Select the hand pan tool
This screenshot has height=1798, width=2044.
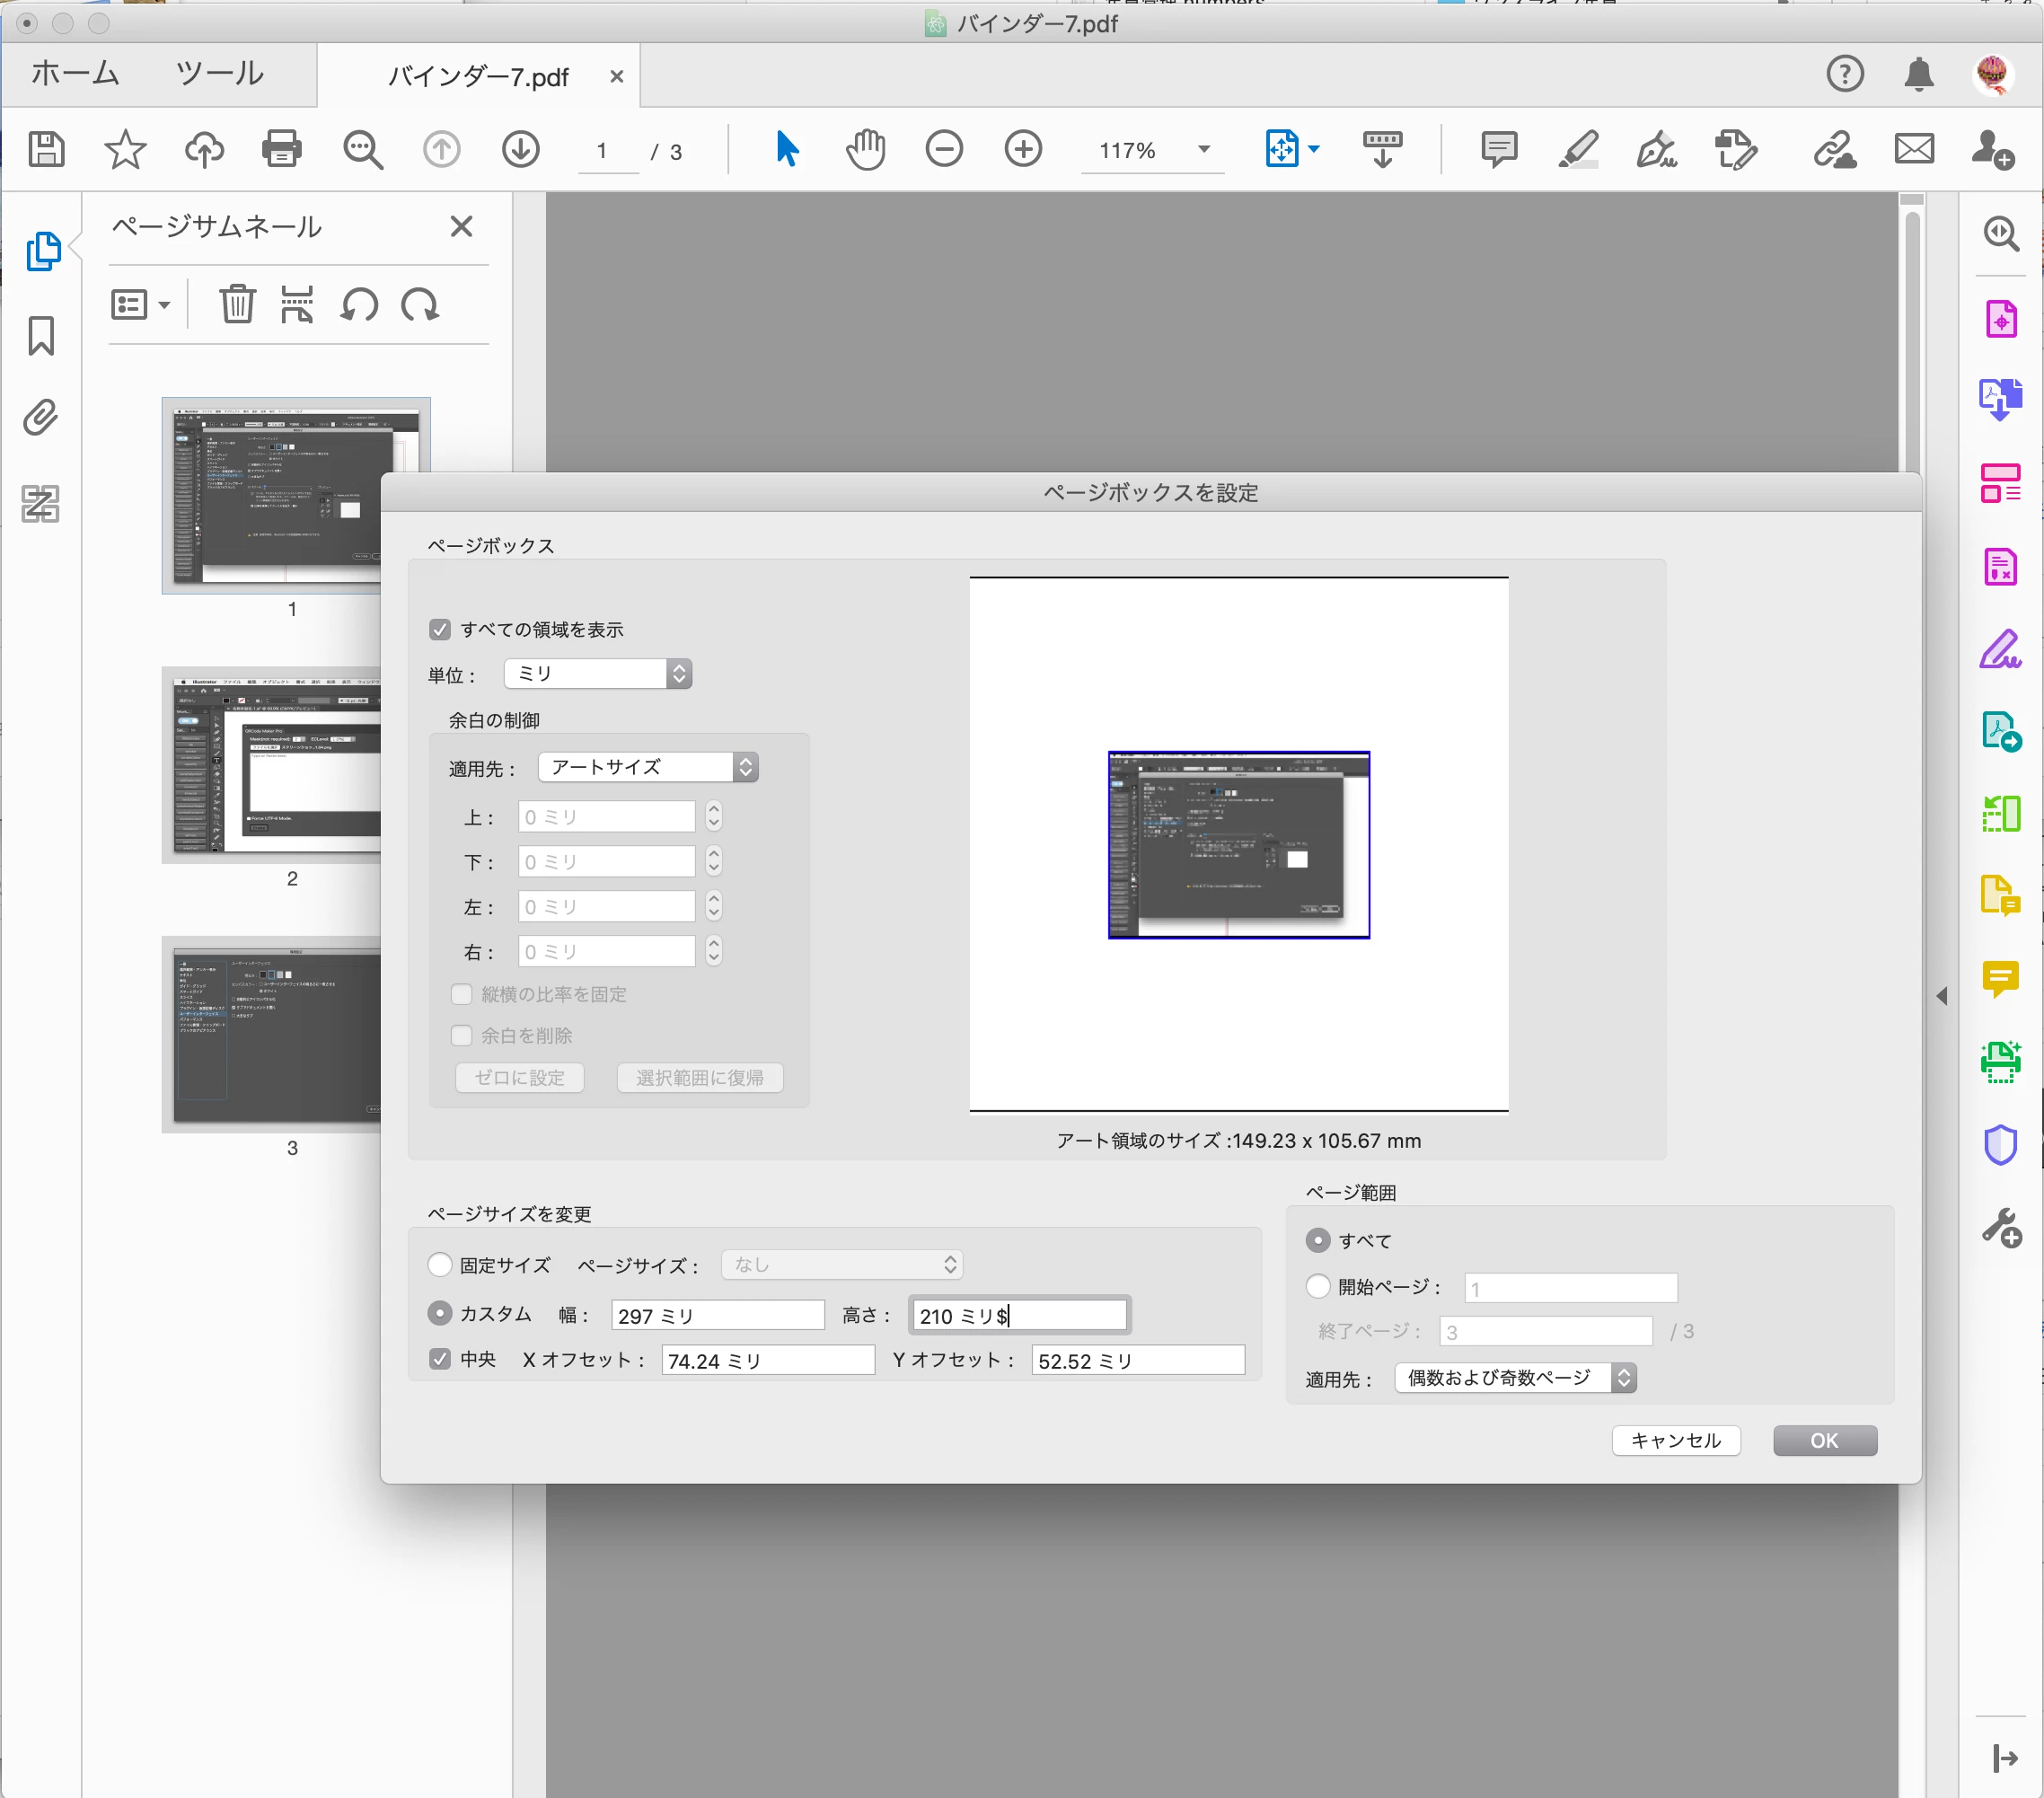coord(865,150)
